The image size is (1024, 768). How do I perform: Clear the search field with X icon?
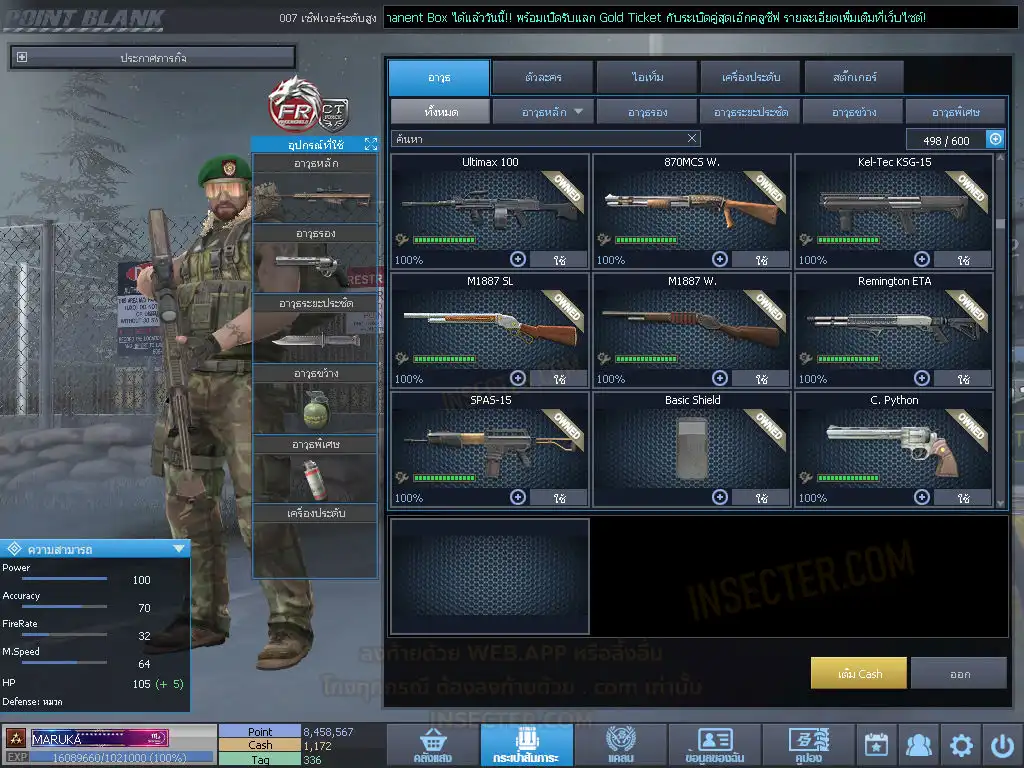(x=692, y=139)
